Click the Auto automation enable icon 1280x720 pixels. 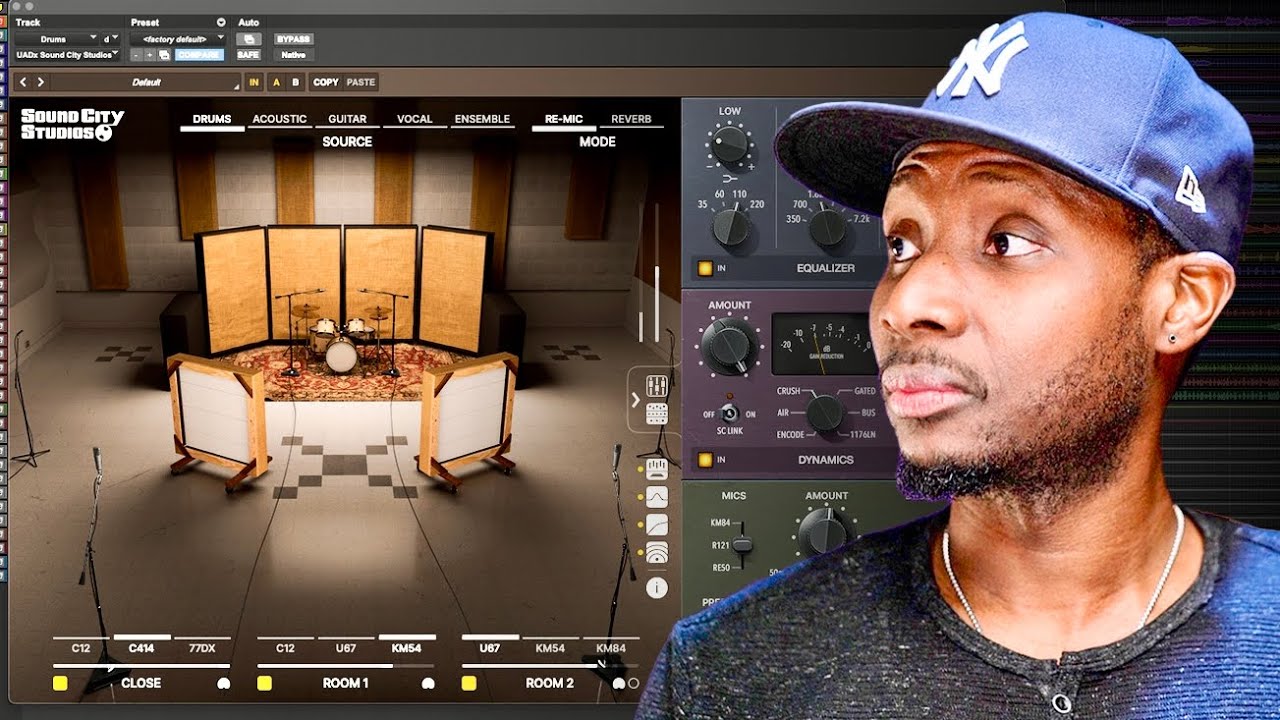248,39
